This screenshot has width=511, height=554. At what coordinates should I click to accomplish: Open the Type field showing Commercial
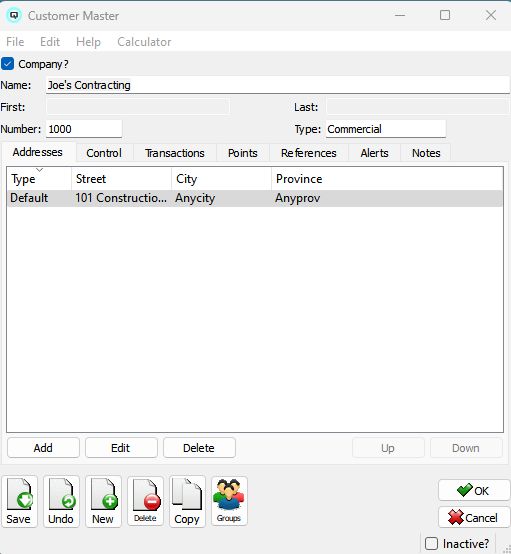point(386,129)
